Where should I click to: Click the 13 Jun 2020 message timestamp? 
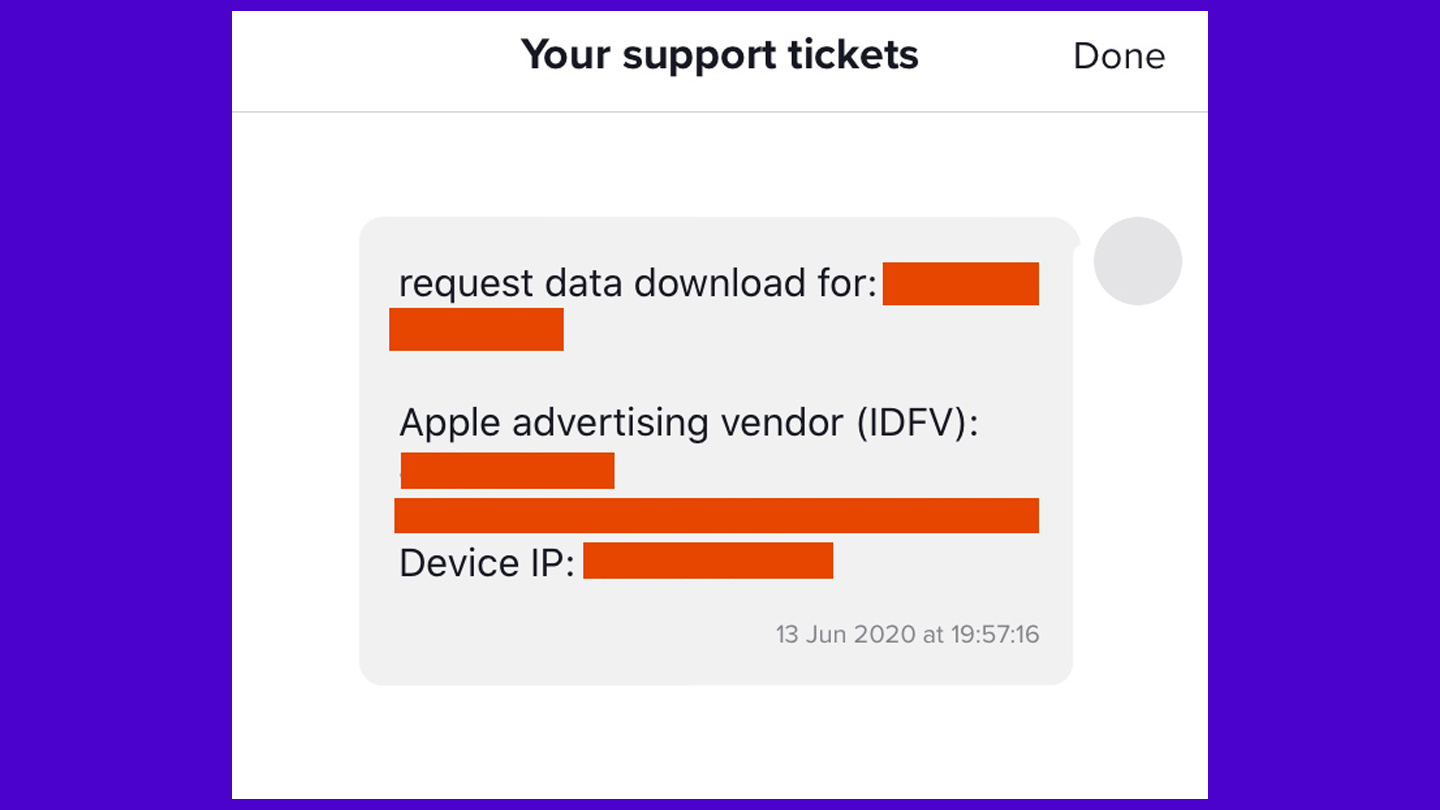tap(906, 634)
